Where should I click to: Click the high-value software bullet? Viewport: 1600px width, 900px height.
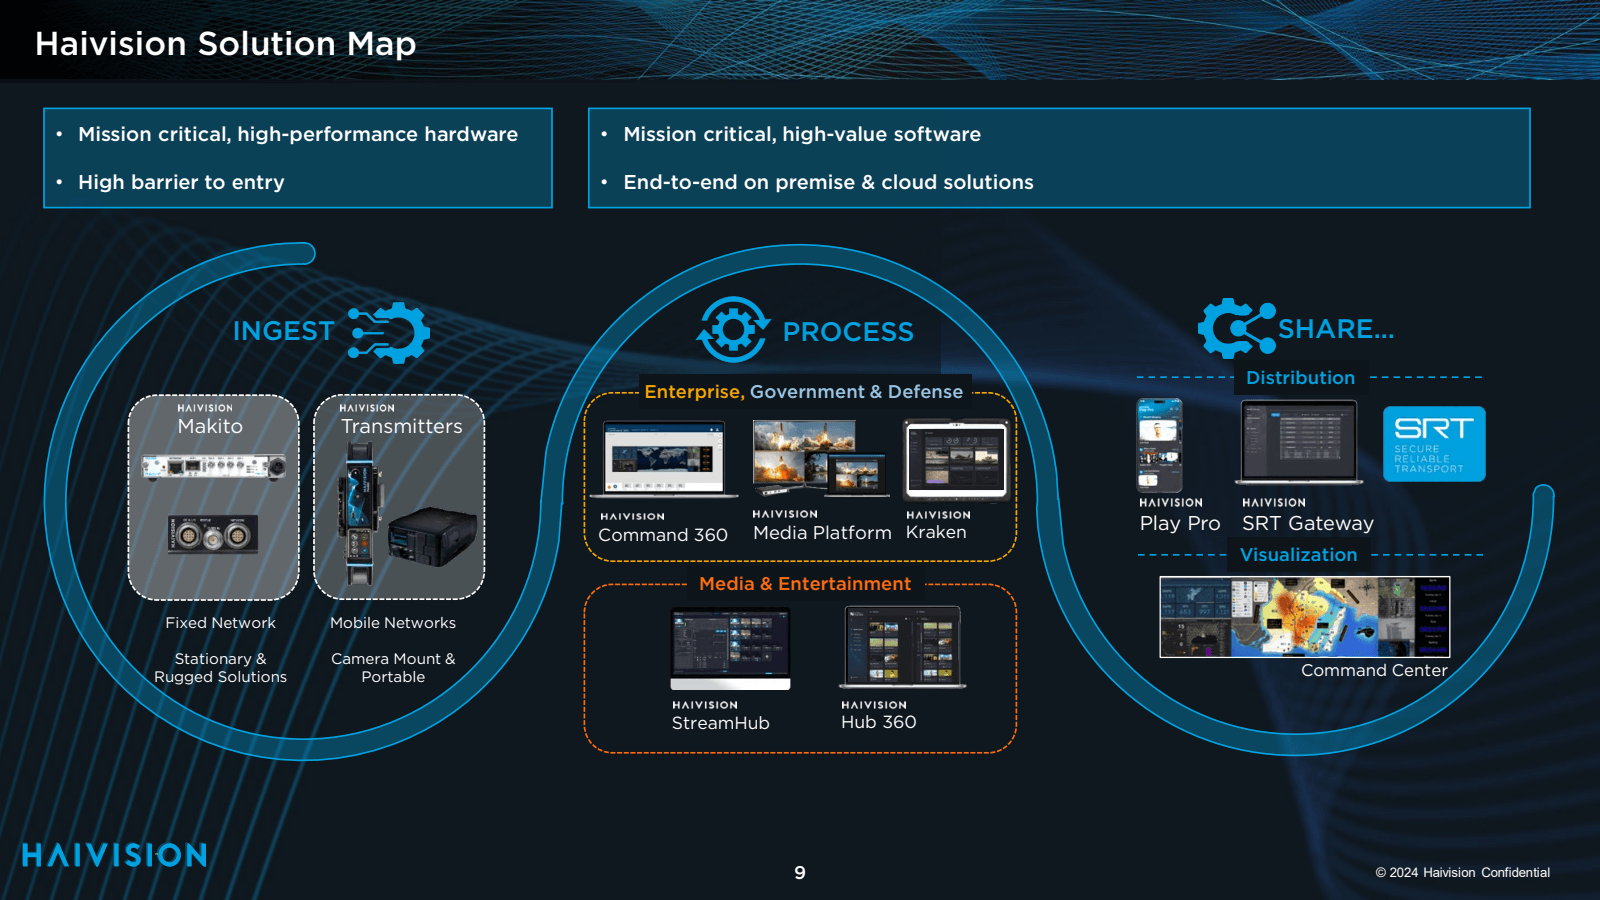[802, 134]
